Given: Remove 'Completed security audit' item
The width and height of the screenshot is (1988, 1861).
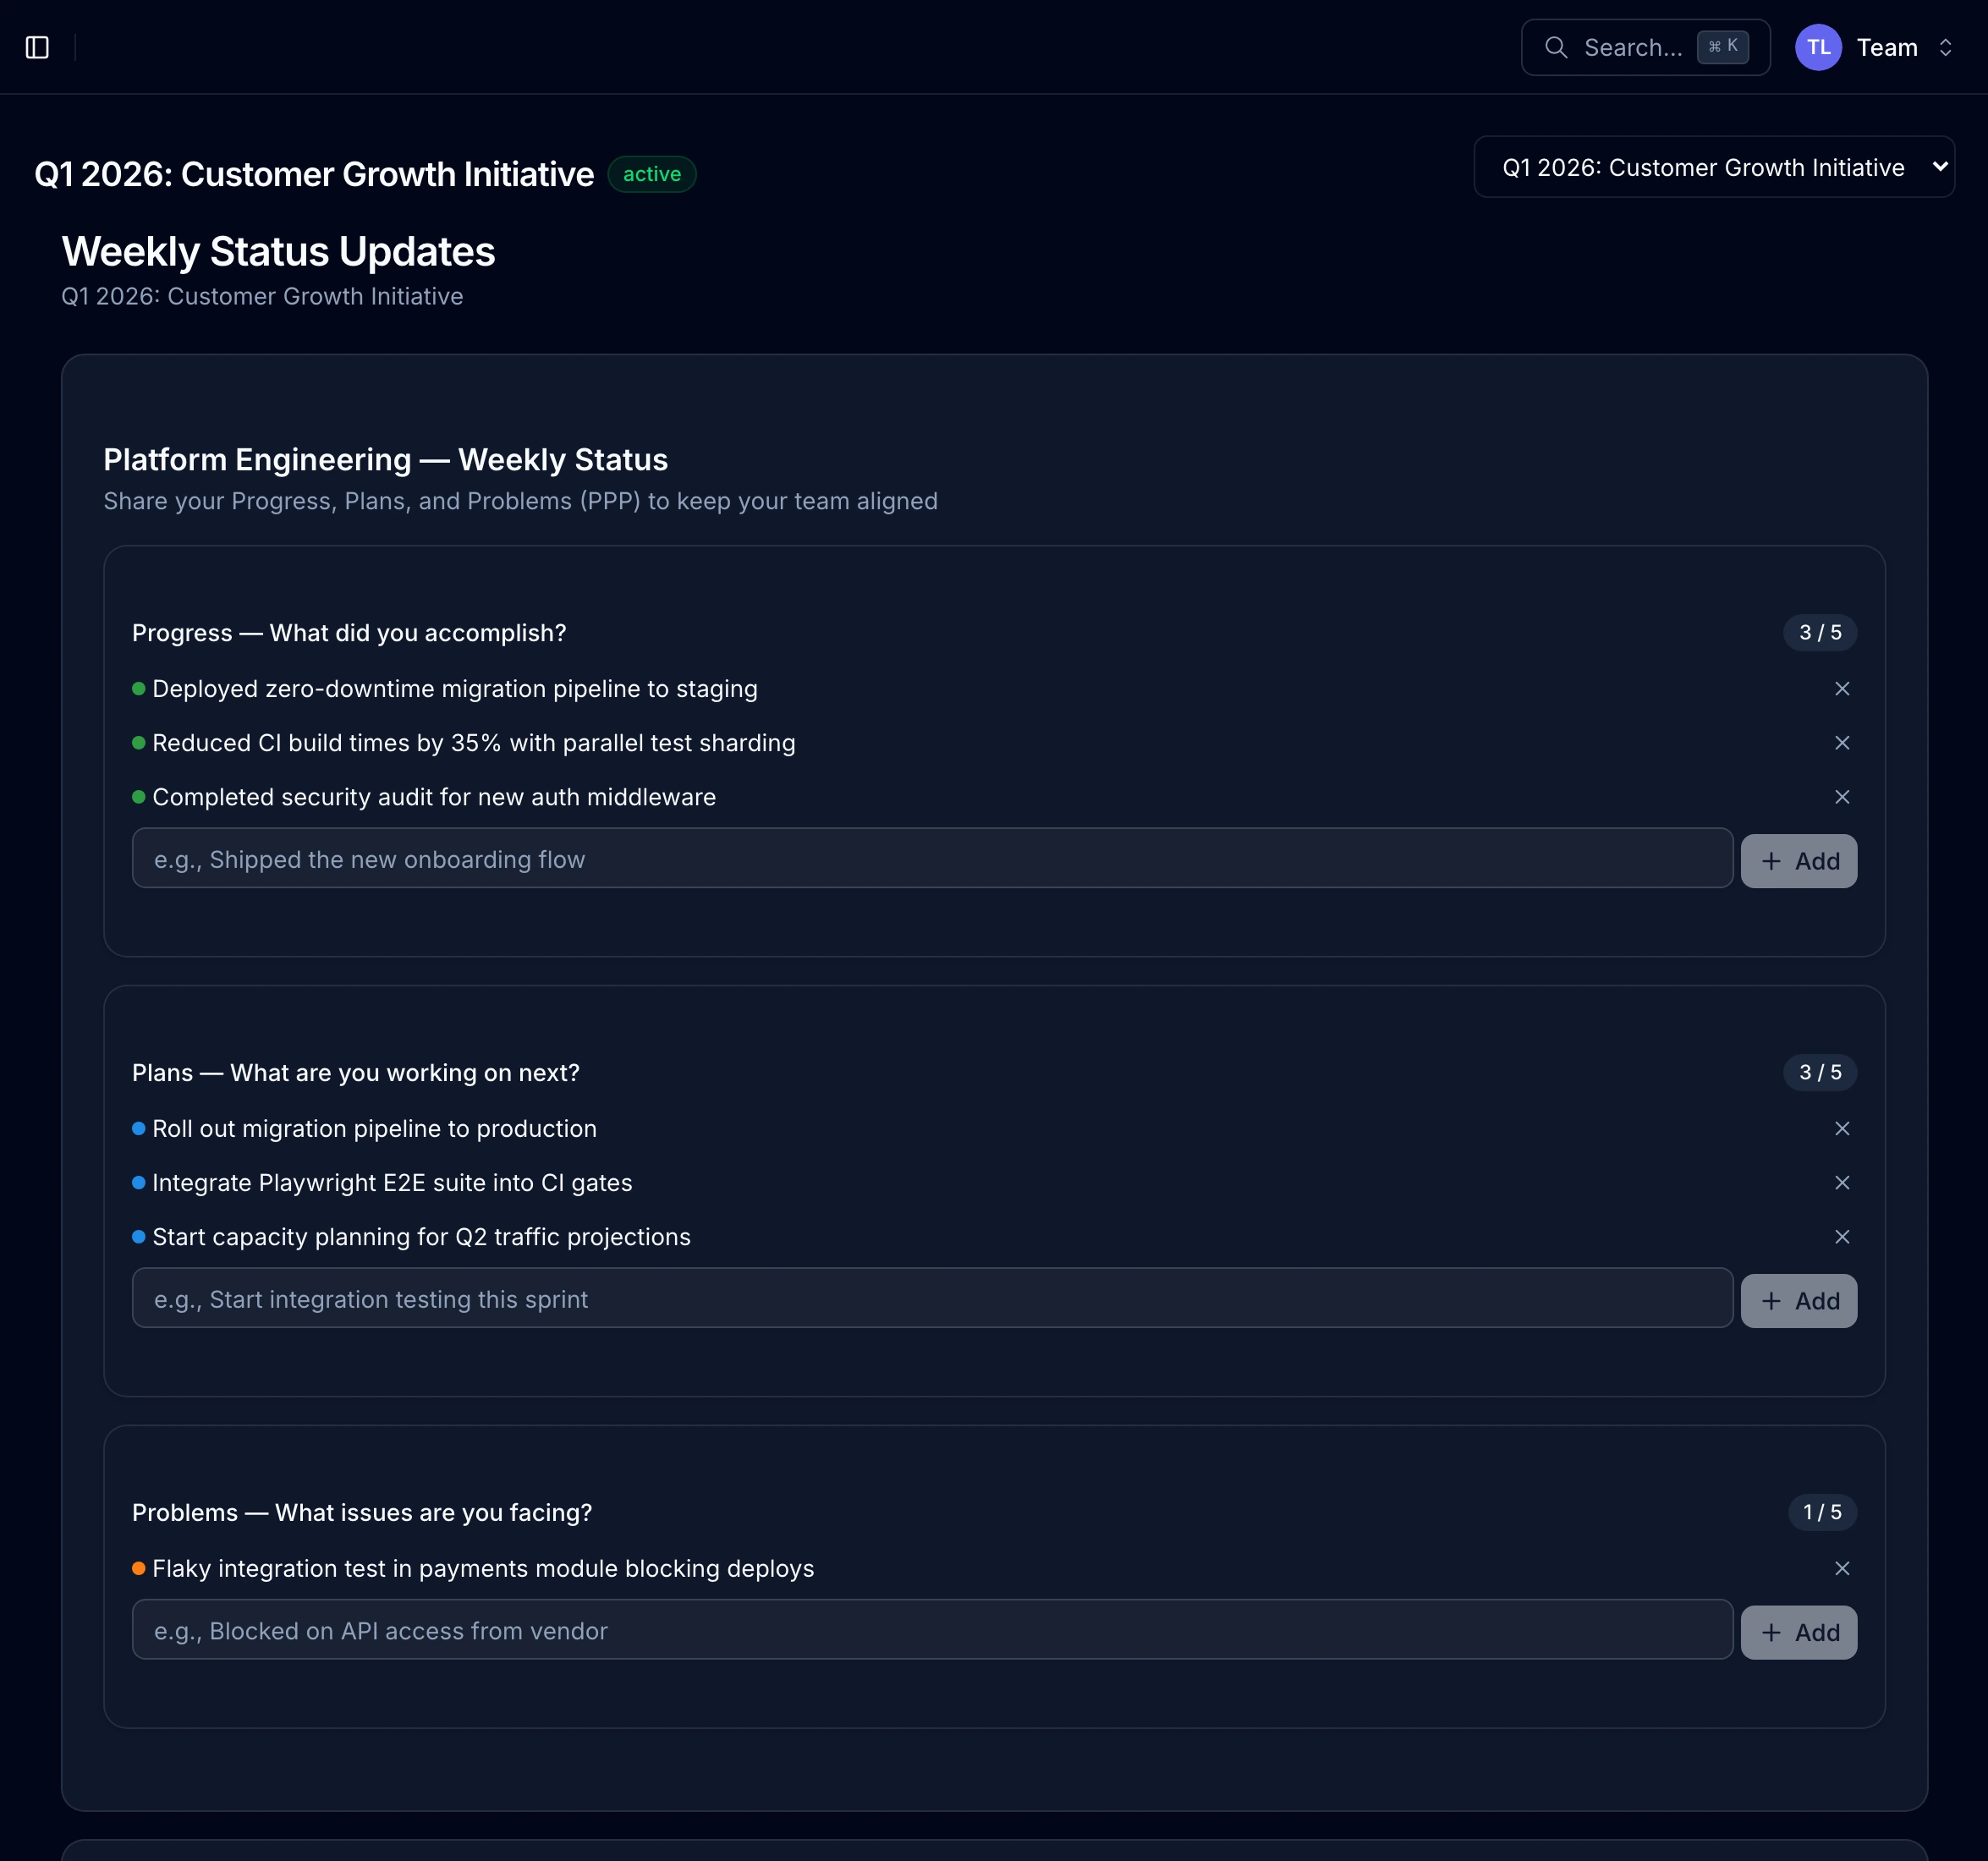Looking at the screenshot, I should pyautogui.click(x=1841, y=797).
